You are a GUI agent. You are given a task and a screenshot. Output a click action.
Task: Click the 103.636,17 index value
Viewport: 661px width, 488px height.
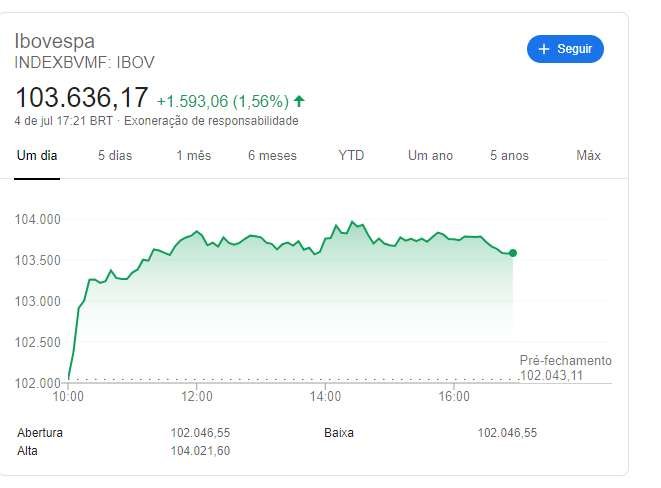click(x=81, y=98)
